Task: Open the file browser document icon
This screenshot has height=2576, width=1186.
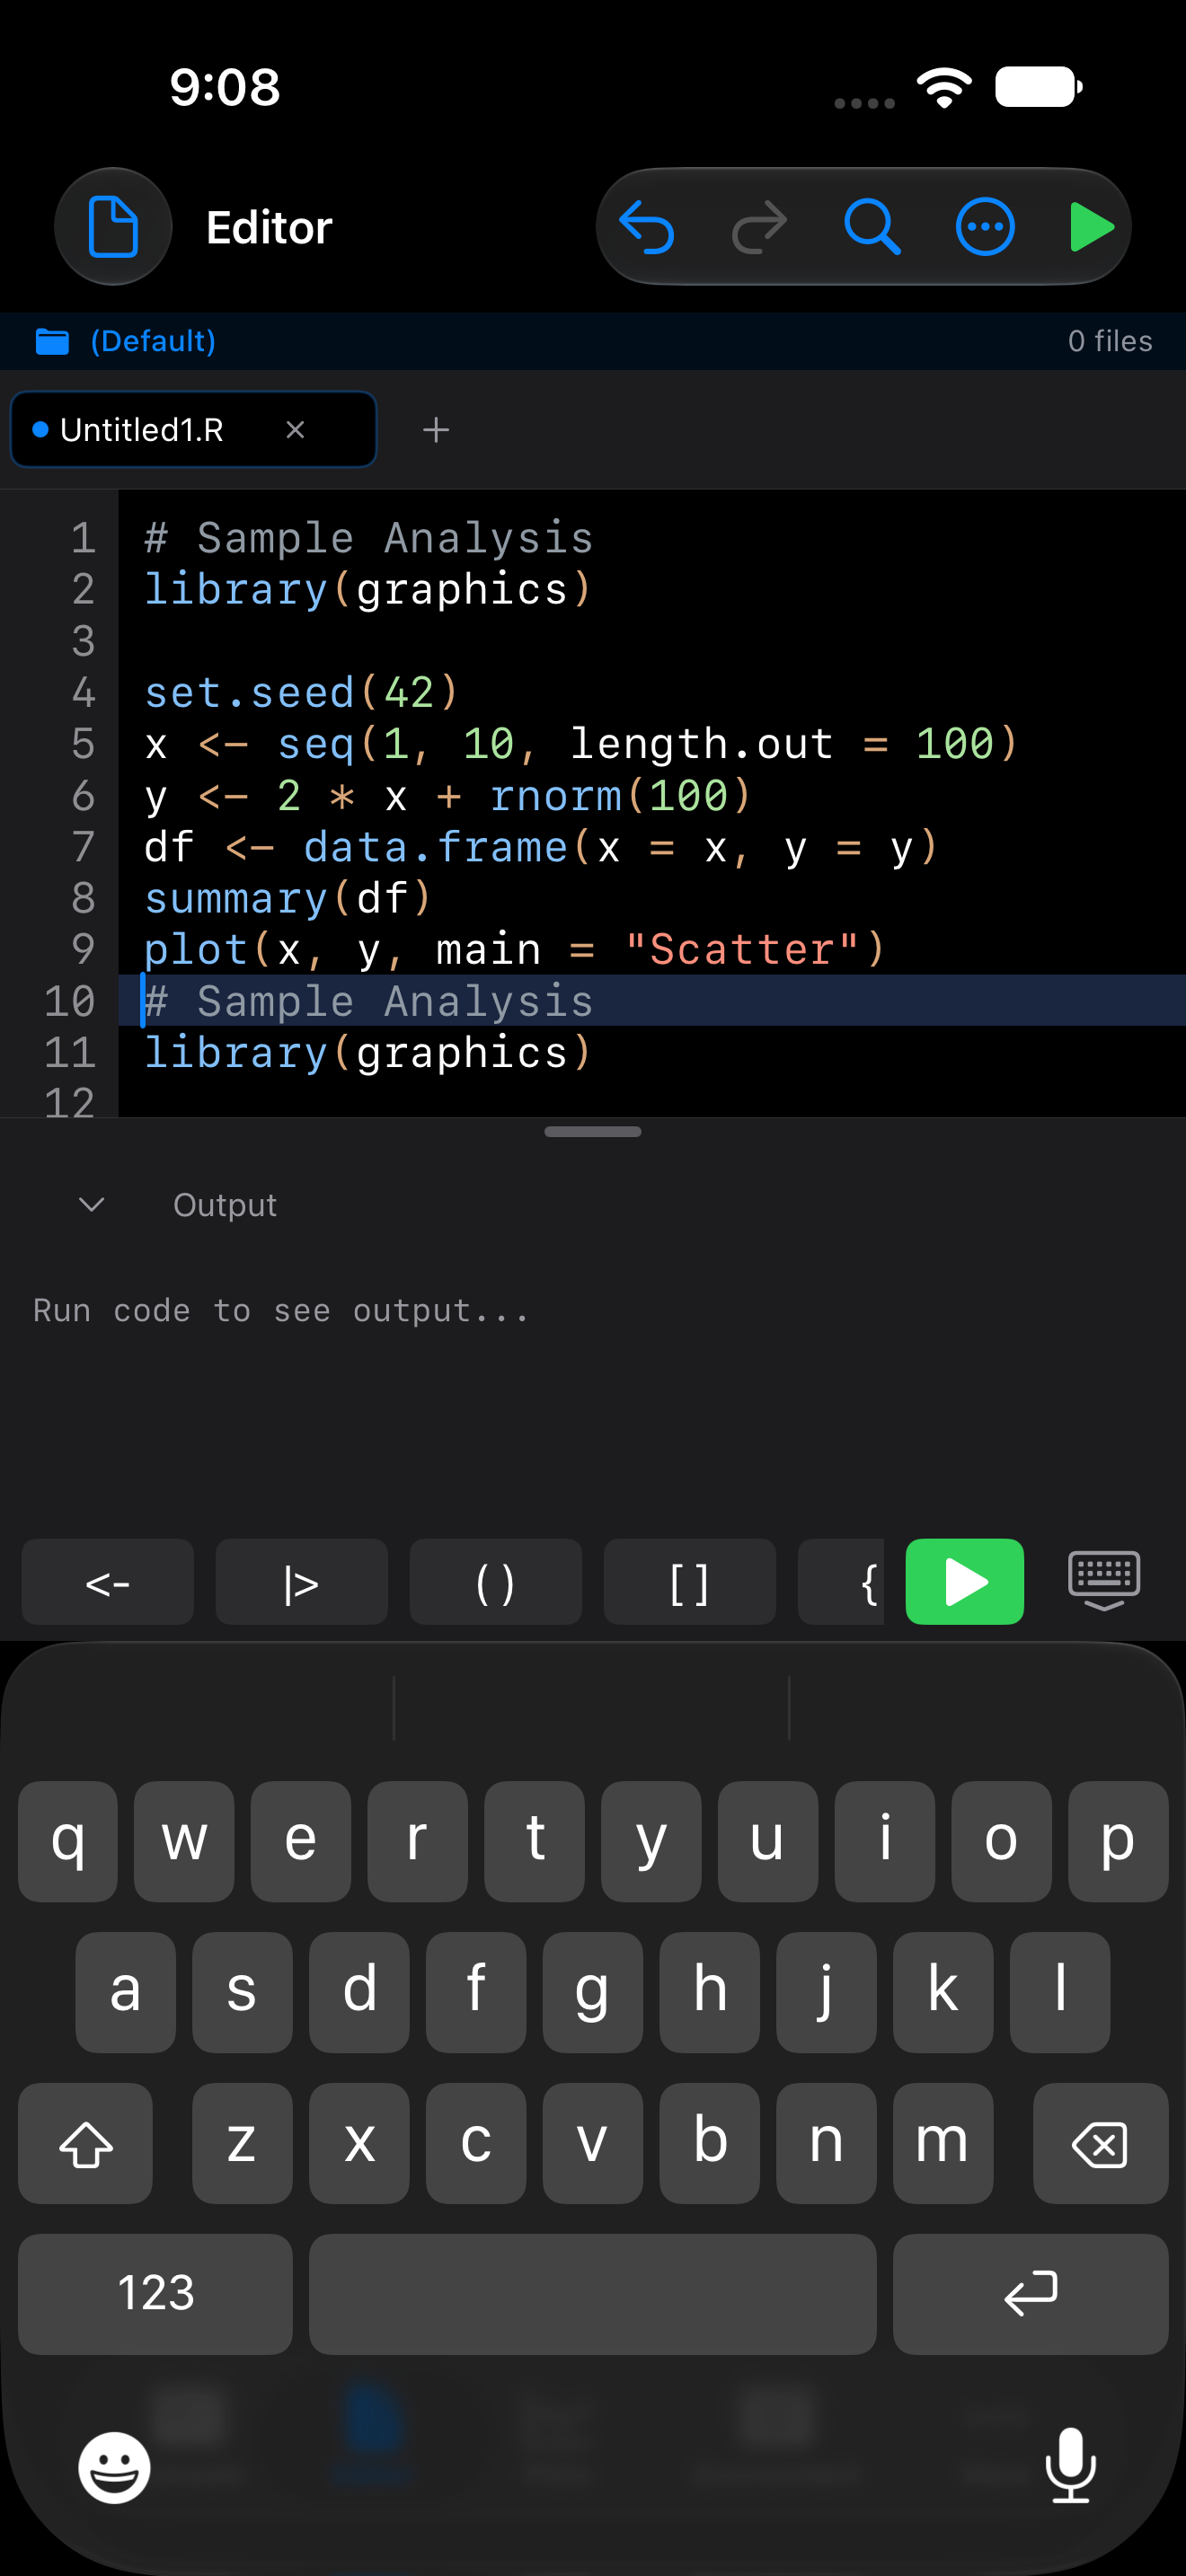Action: 113,227
